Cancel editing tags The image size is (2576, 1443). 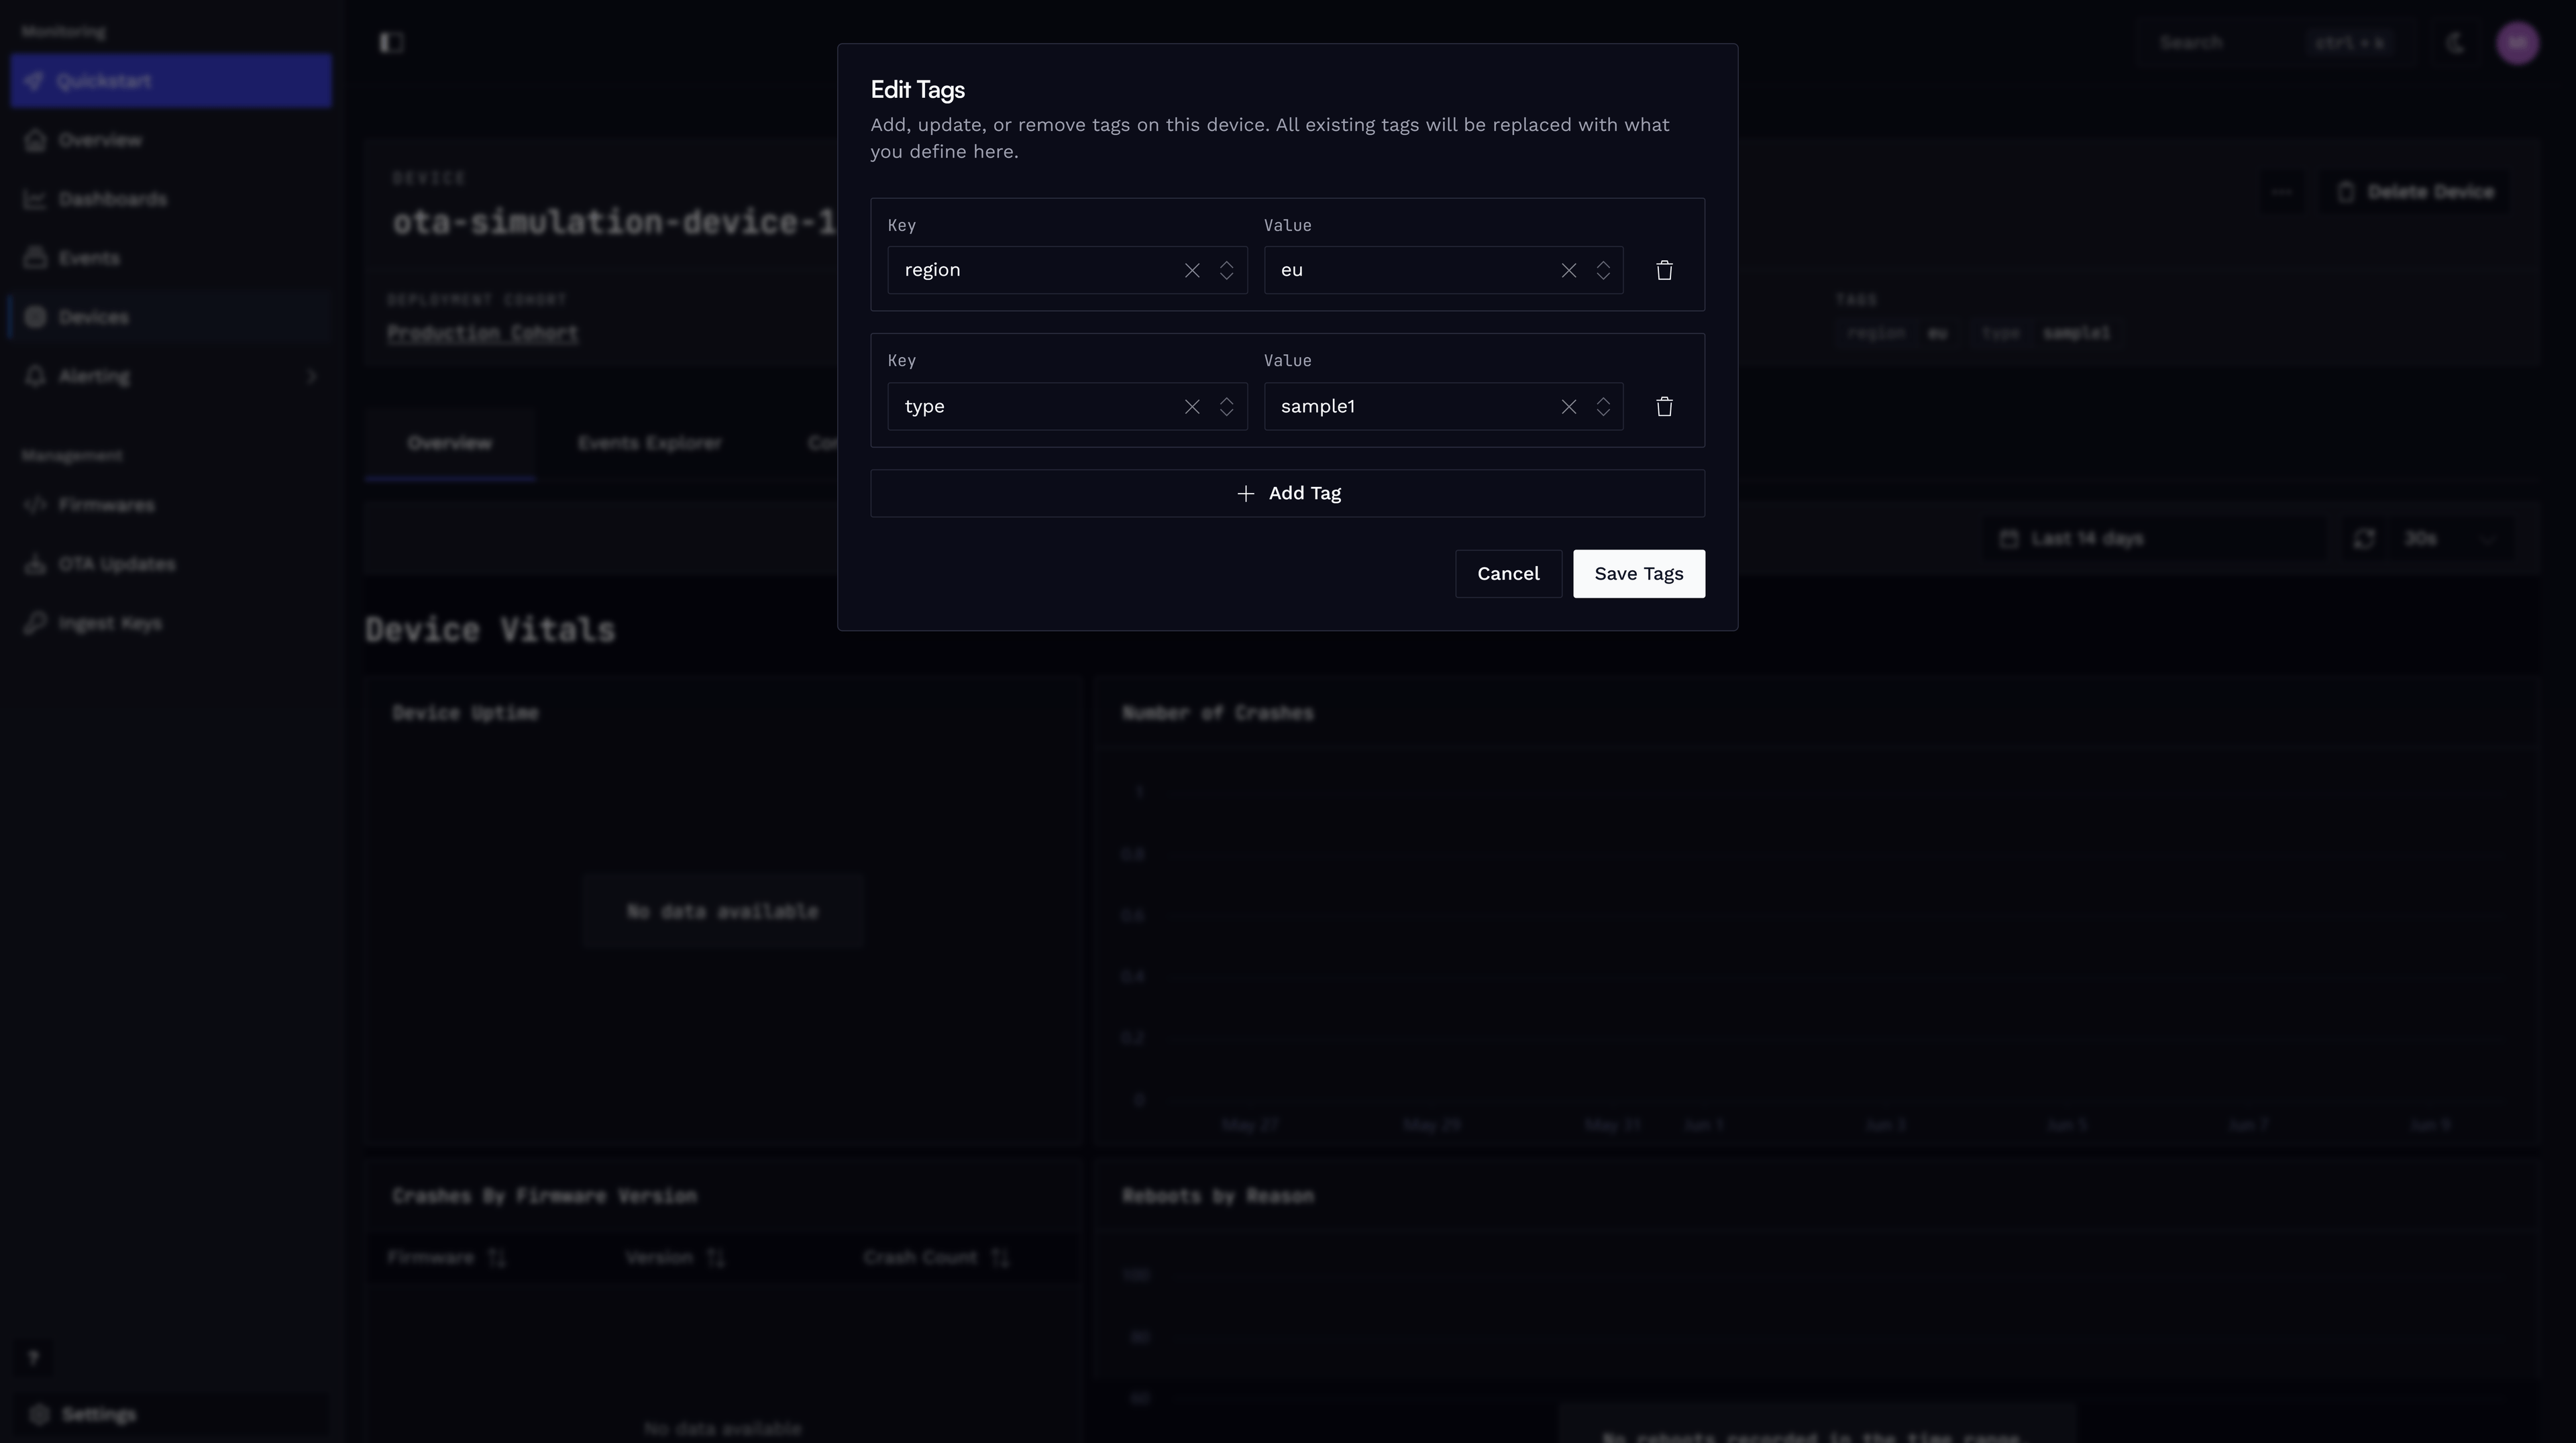pyautogui.click(x=1508, y=573)
